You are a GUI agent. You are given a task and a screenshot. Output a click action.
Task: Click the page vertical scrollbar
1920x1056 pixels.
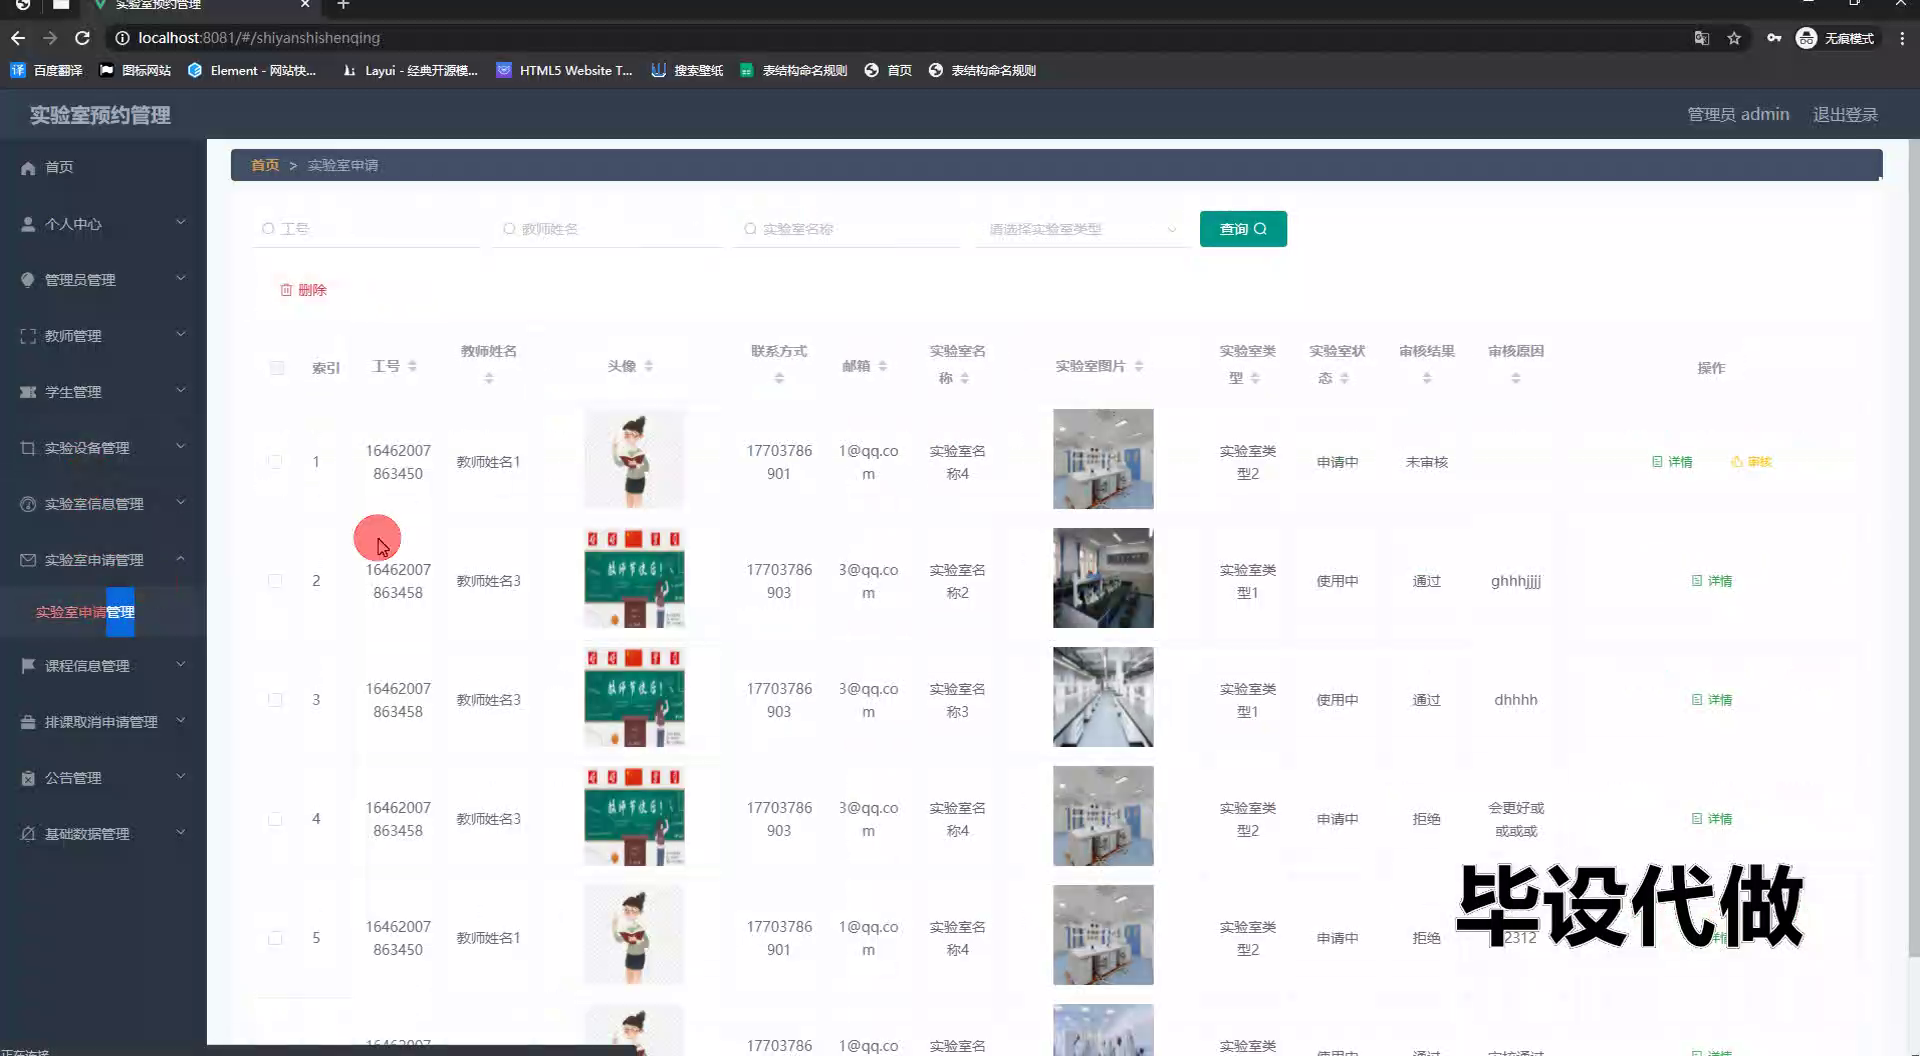point(1913,549)
